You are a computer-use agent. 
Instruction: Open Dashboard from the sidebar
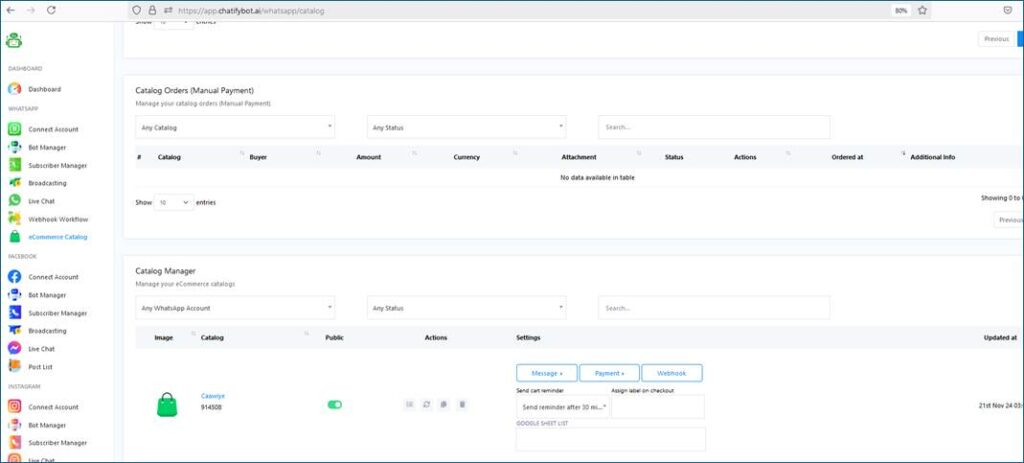44,89
